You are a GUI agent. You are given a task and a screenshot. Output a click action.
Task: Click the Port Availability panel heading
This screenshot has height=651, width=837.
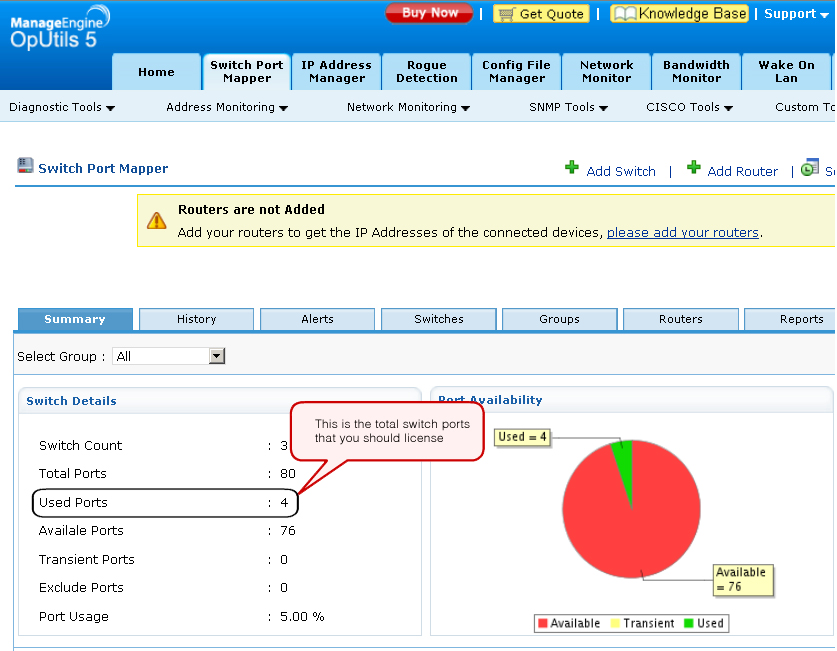click(x=490, y=400)
